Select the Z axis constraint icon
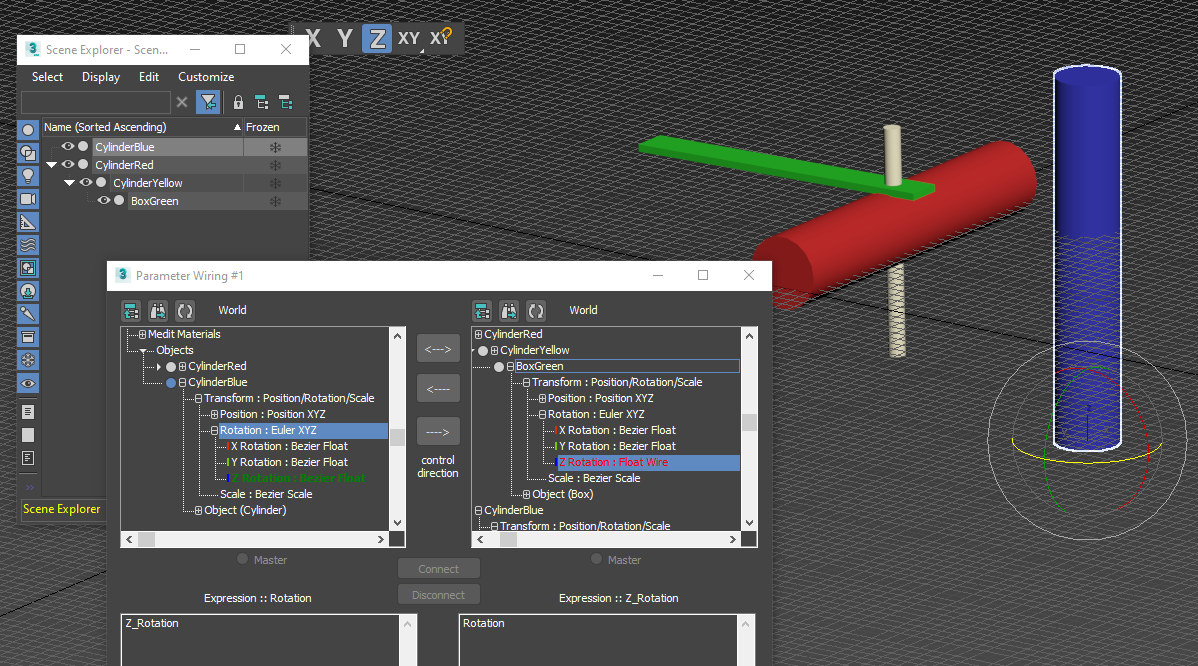Viewport: 1198px width, 666px height. [x=376, y=38]
